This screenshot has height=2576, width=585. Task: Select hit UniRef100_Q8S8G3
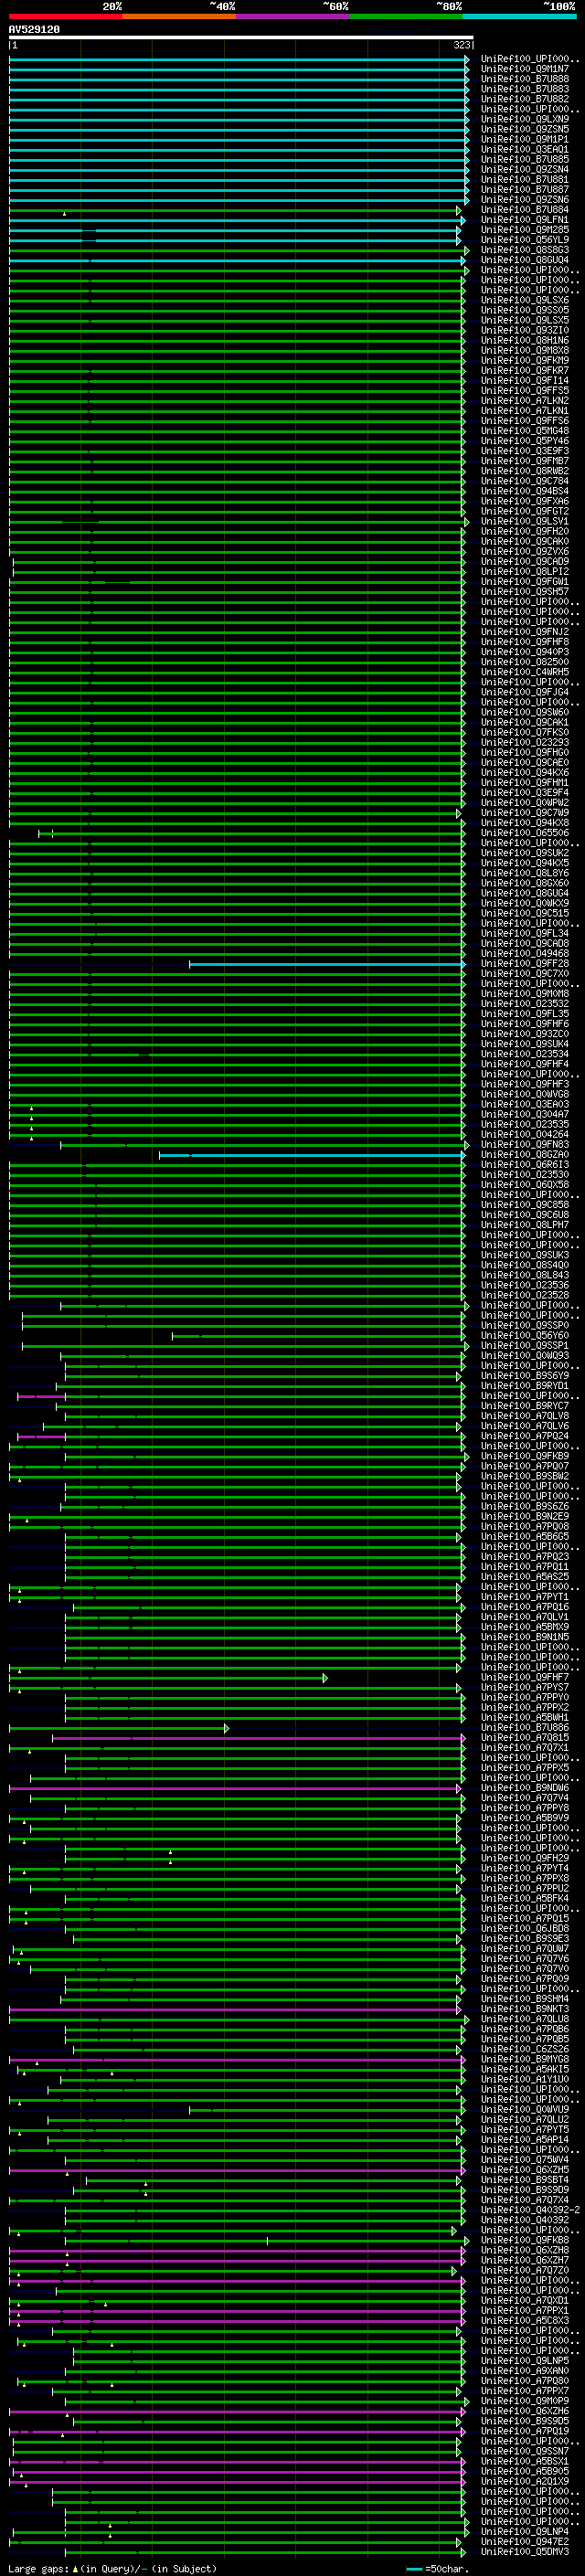(525, 250)
